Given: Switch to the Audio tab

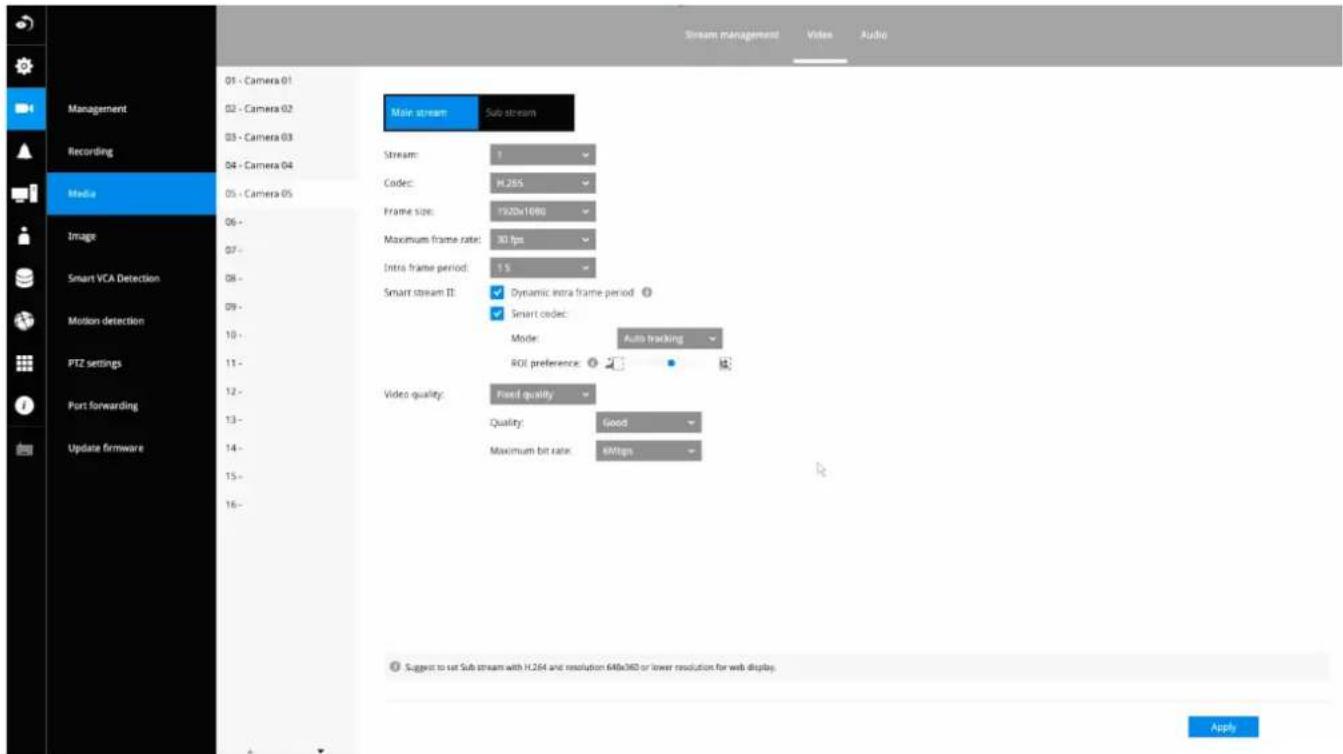Looking at the screenshot, I should click(x=874, y=35).
